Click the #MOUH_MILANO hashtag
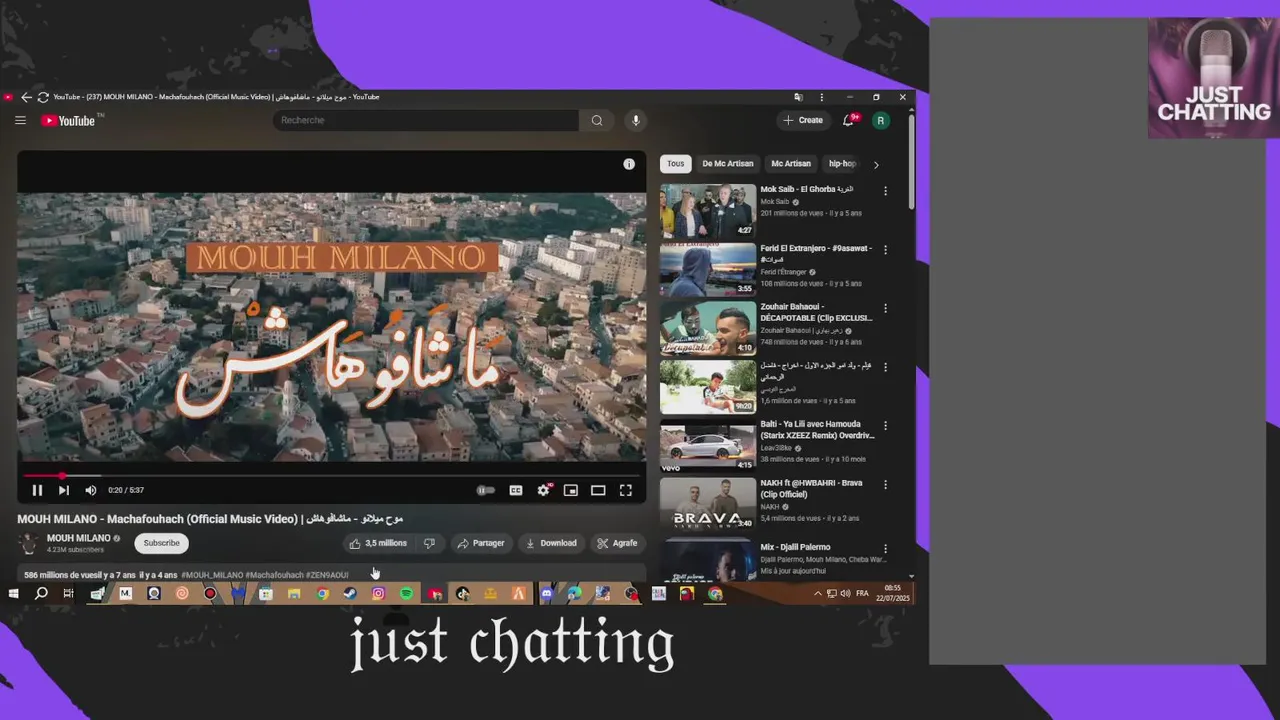The width and height of the screenshot is (1280, 720). (212, 575)
